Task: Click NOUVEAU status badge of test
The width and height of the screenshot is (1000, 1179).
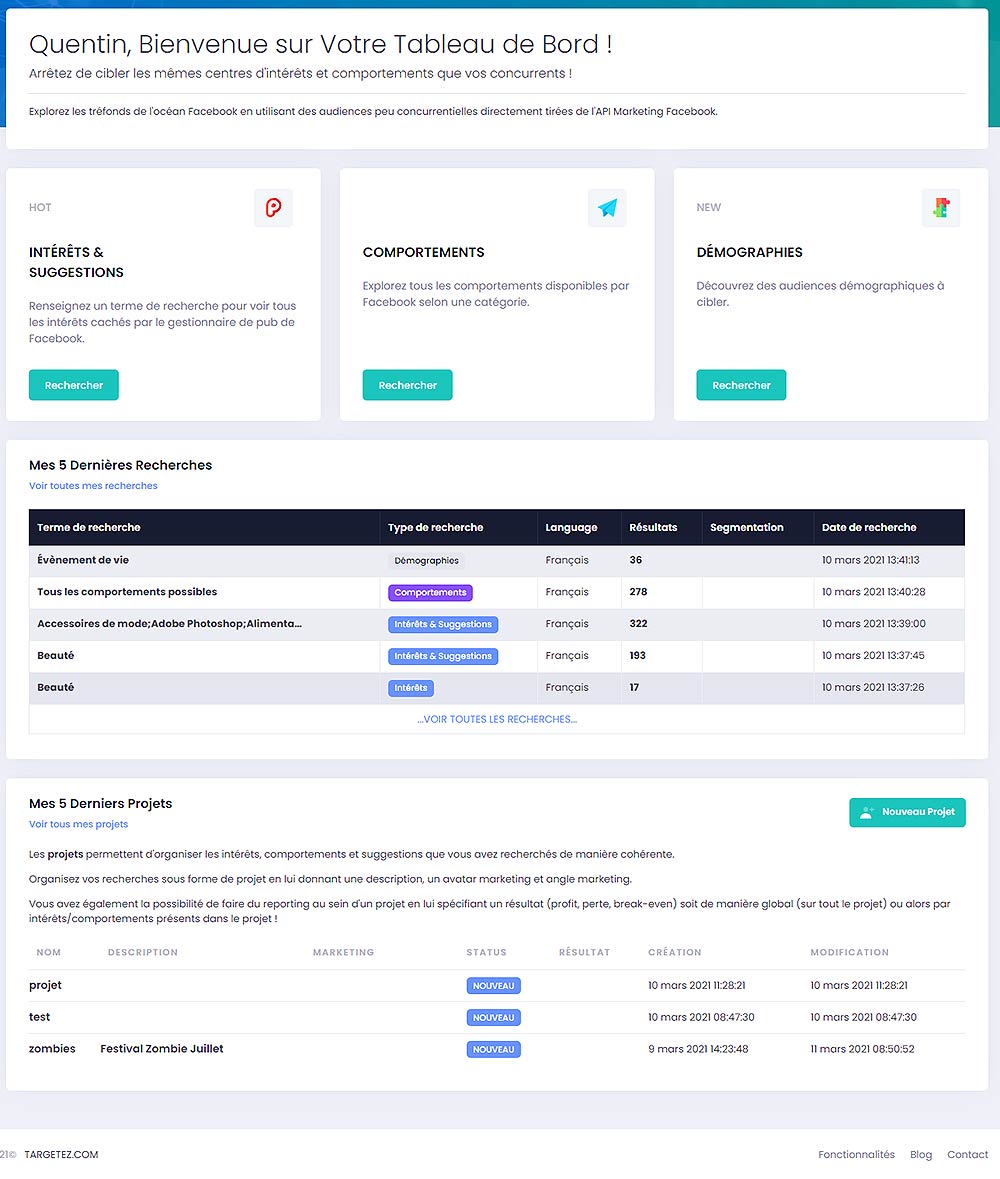Action: click(x=493, y=1017)
